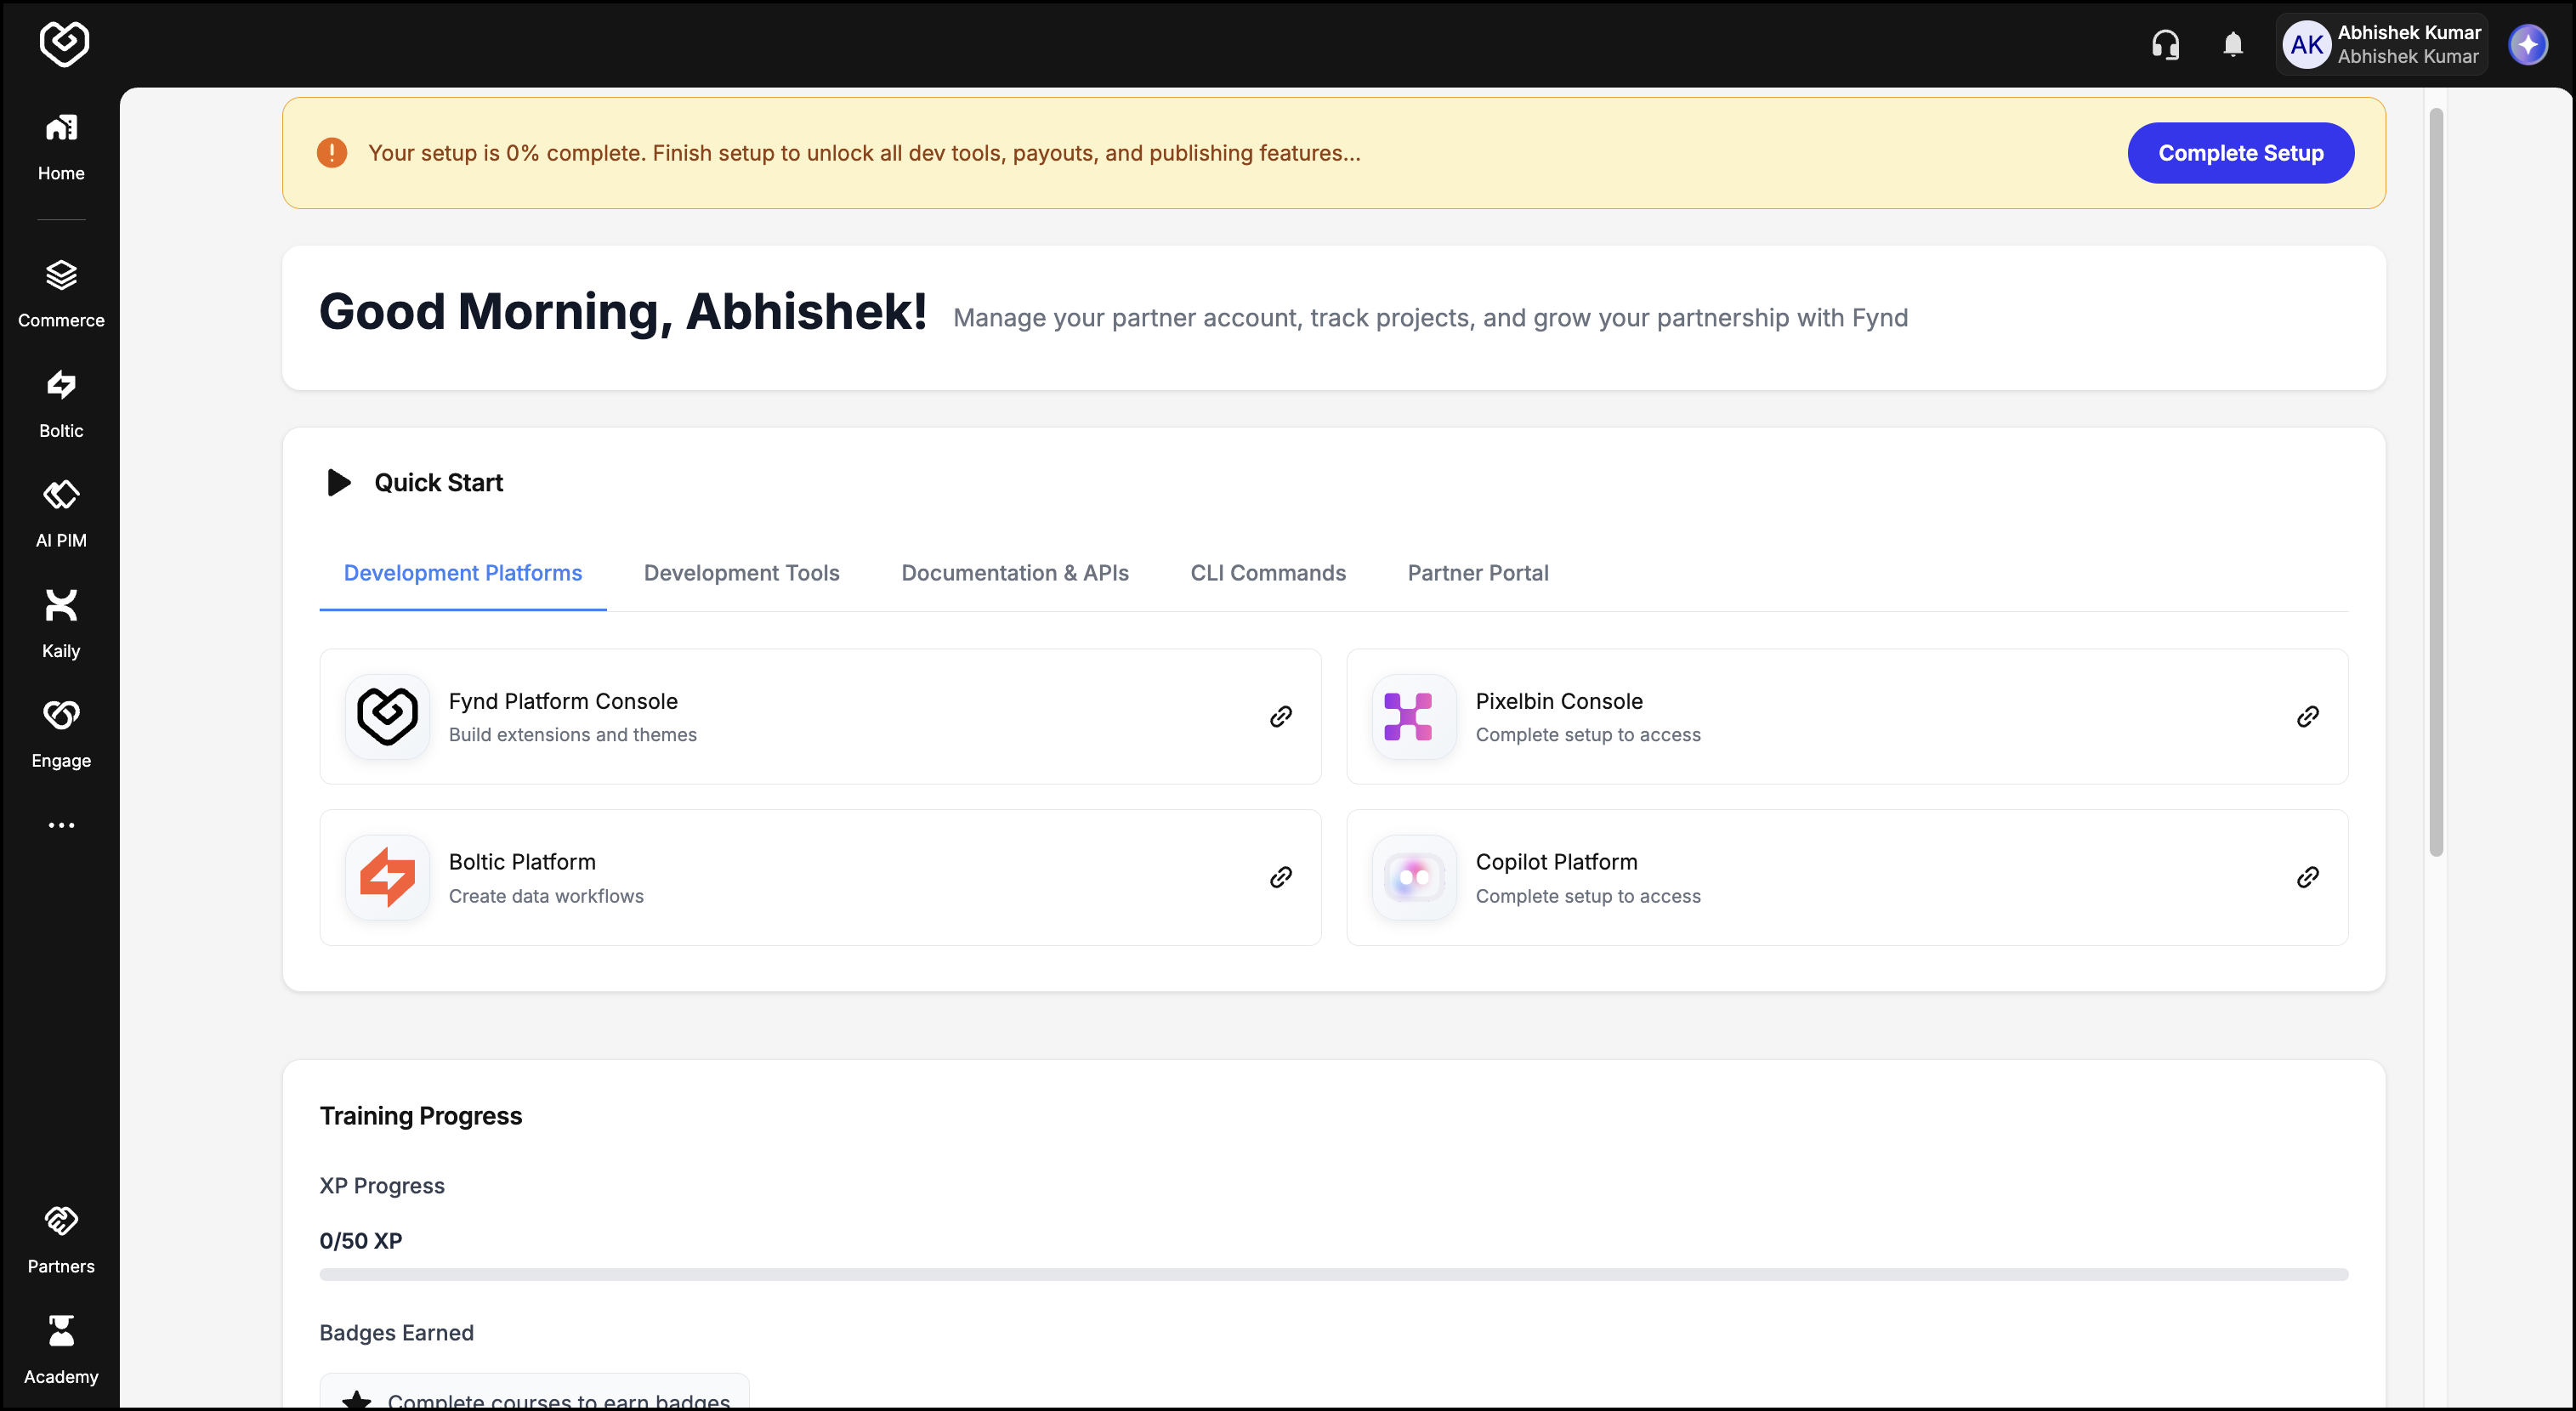Select the Development Platforms tab

(x=463, y=573)
